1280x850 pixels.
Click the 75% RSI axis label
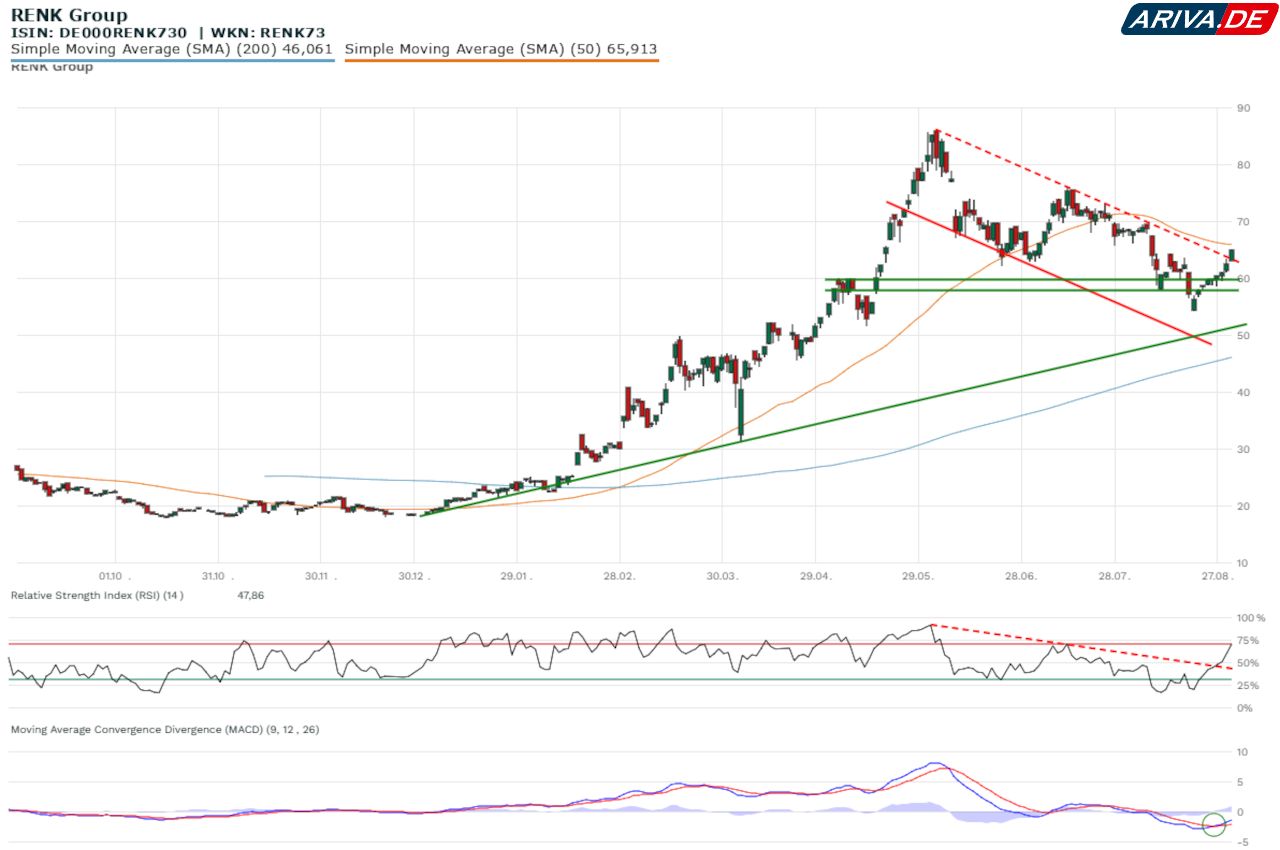pyautogui.click(x=1248, y=641)
